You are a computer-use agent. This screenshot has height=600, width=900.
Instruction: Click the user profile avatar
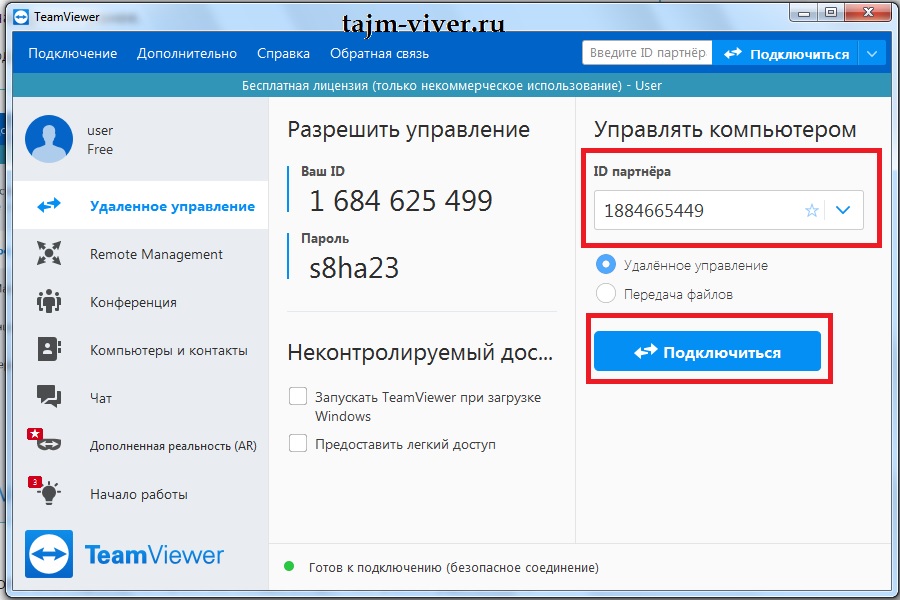49,139
